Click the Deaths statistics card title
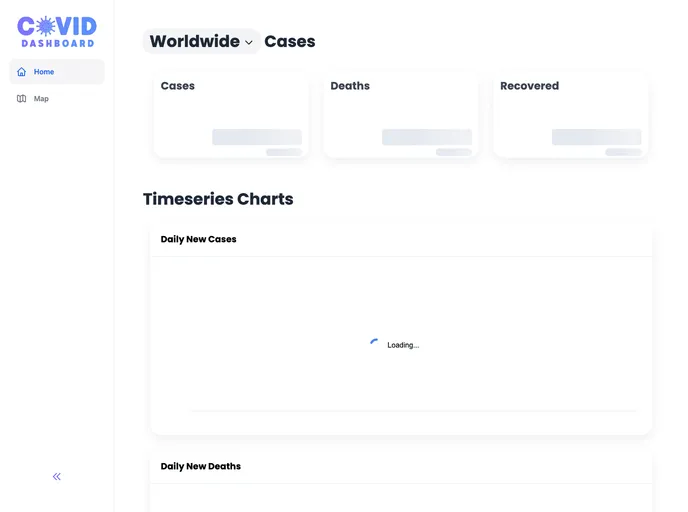The width and height of the screenshot is (688, 512). point(350,86)
